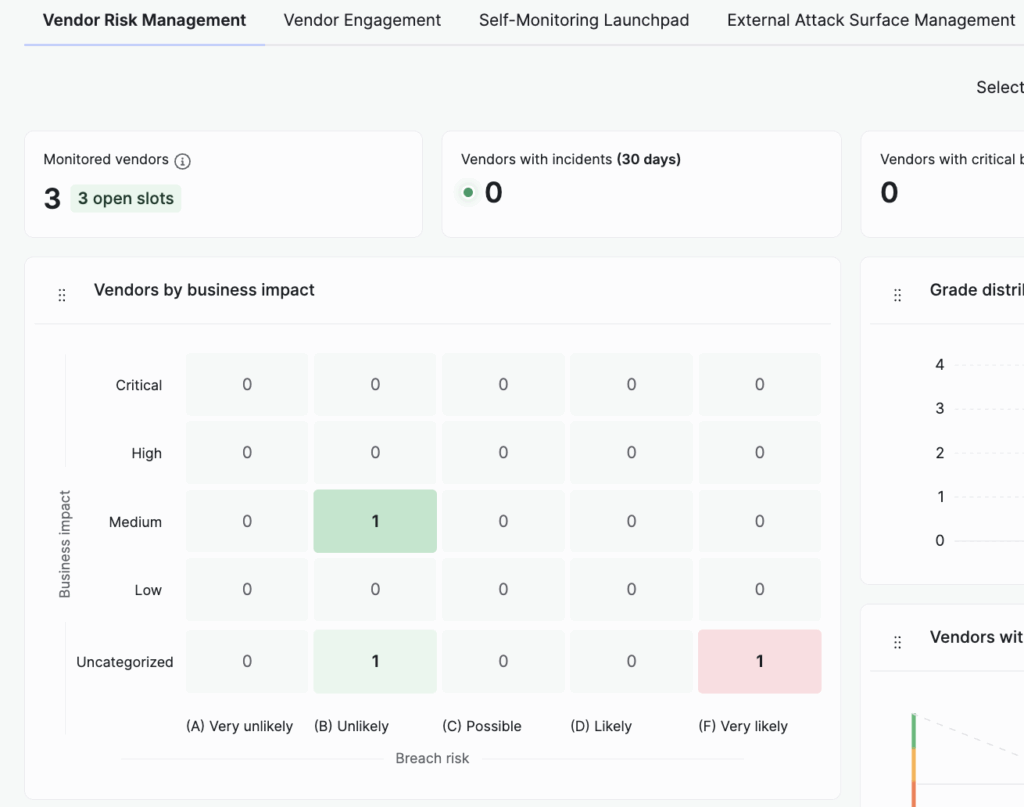Screen dimensions: 1024x807
Task: Click Medium impact, Unlikely risk cell
Action: point(375,521)
